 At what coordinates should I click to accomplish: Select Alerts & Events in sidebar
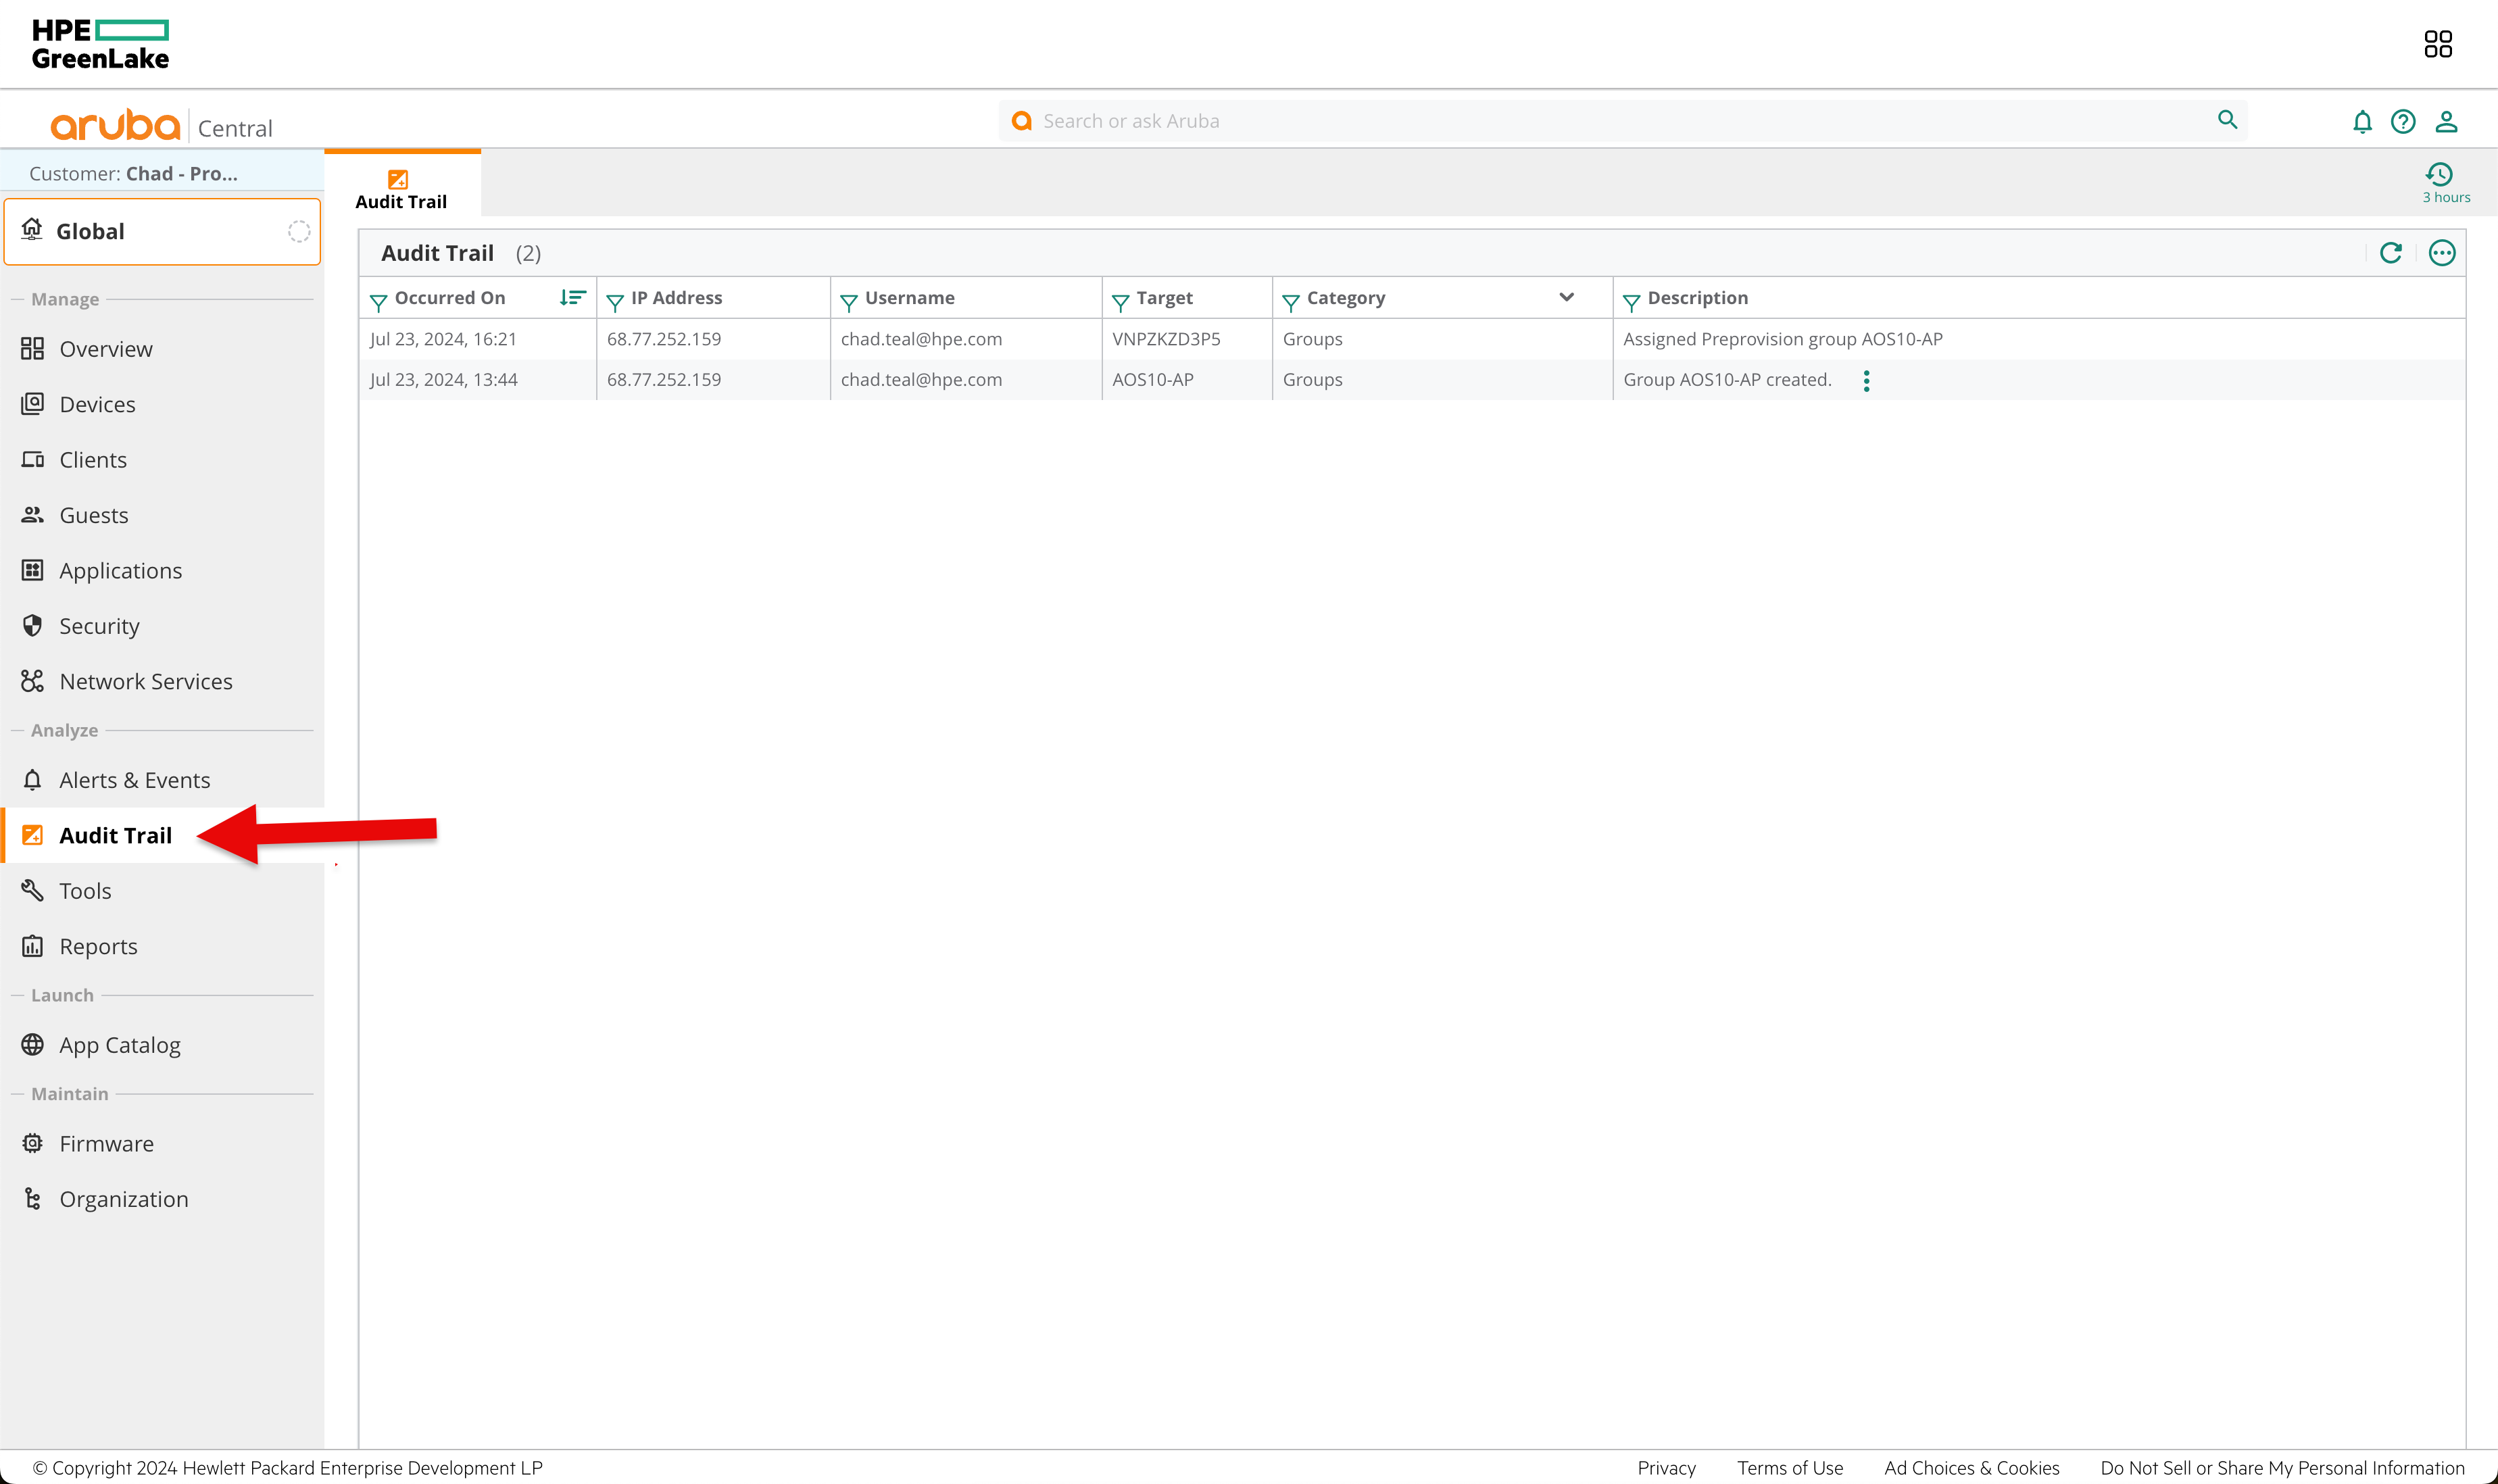(x=134, y=779)
